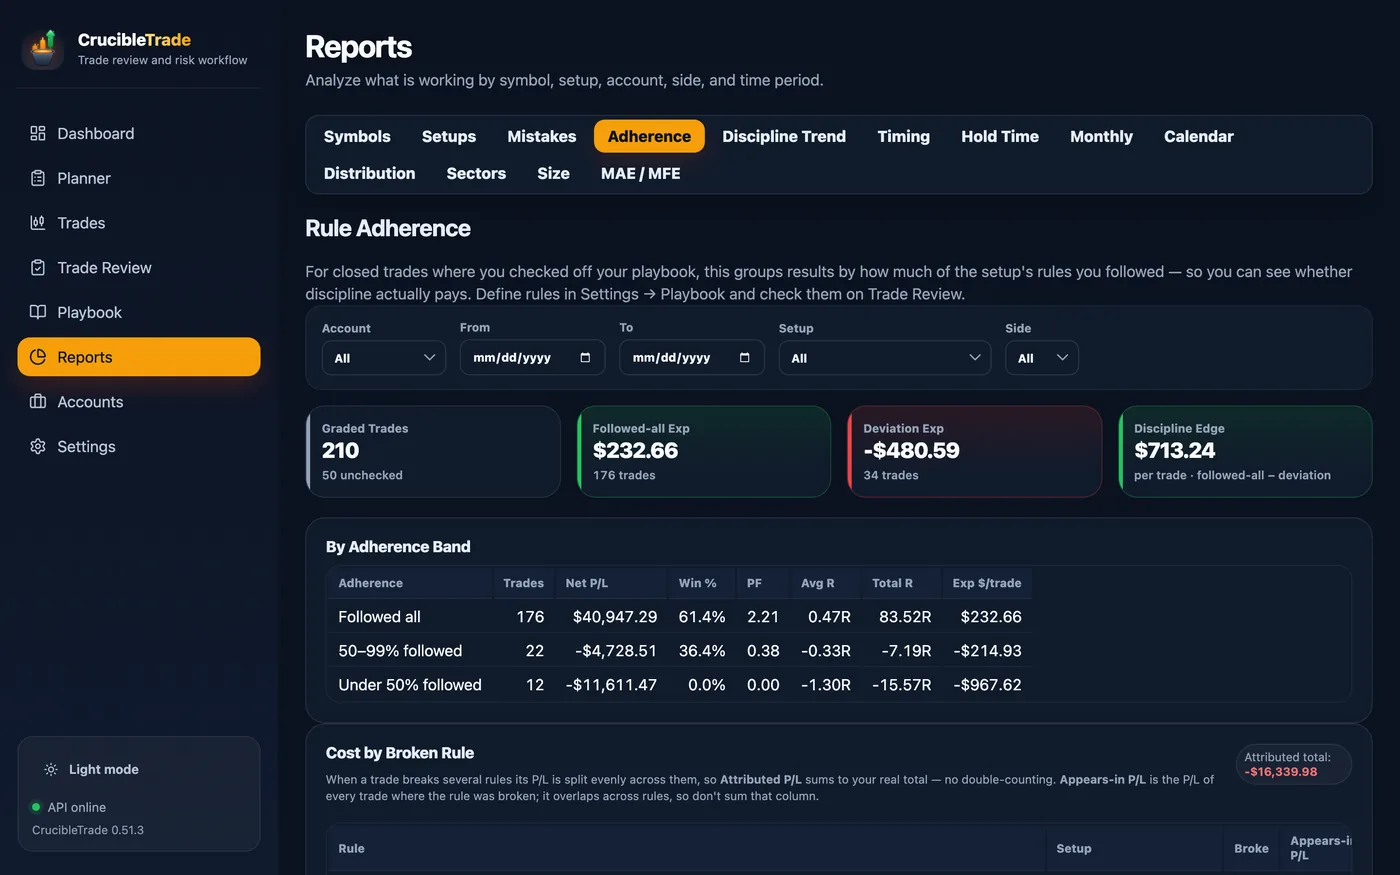Go to Playbook in the sidebar
Image resolution: width=1400 pixels, height=875 pixels.
139,312
